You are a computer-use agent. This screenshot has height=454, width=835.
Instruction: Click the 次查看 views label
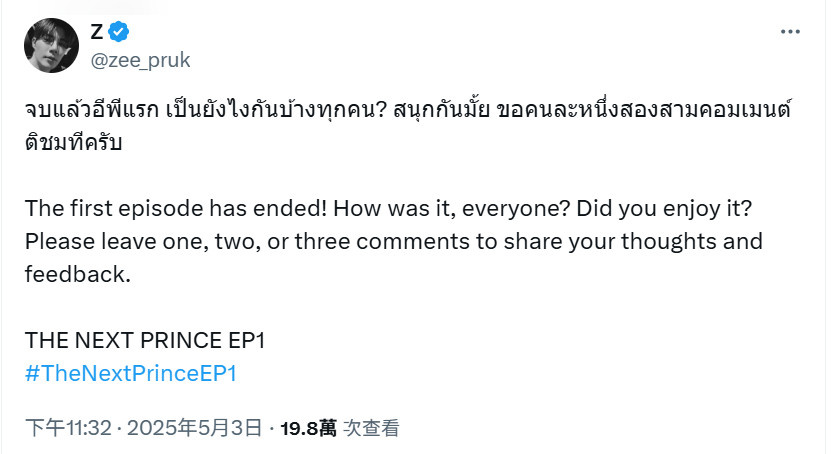[371, 428]
